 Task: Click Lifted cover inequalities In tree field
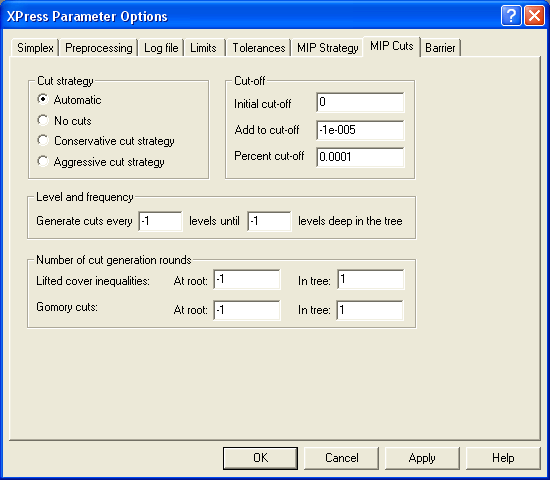371,279
